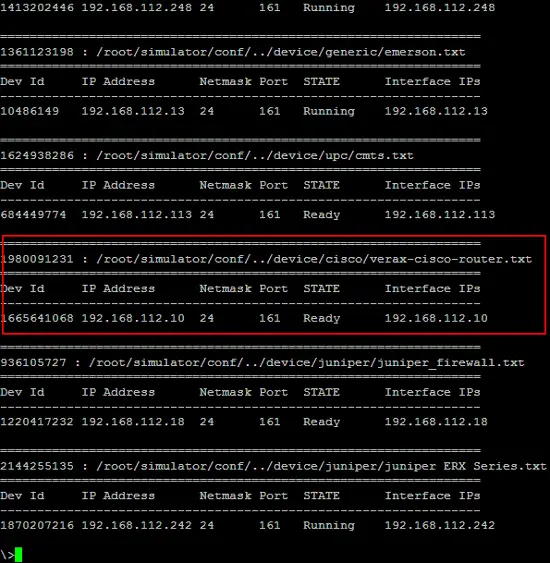The width and height of the screenshot is (550, 563).
Task: Select interface IP 192.168.112.248 in the top row
Action: [x=440, y=8]
